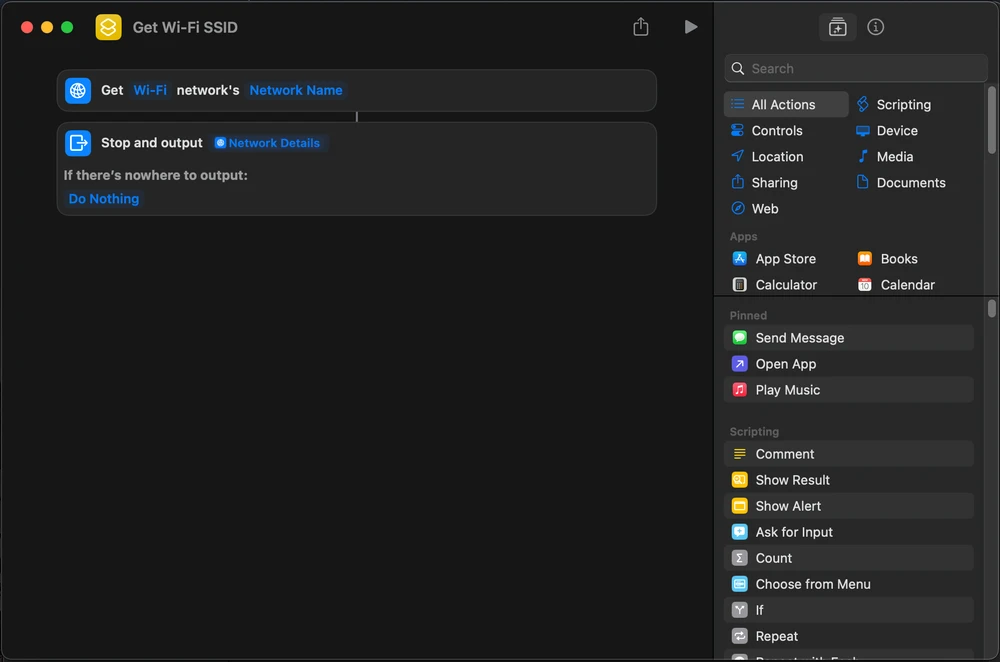Screen dimensions: 1000x662
Task: Click the actions list scrollbar
Action: coord(992,309)
